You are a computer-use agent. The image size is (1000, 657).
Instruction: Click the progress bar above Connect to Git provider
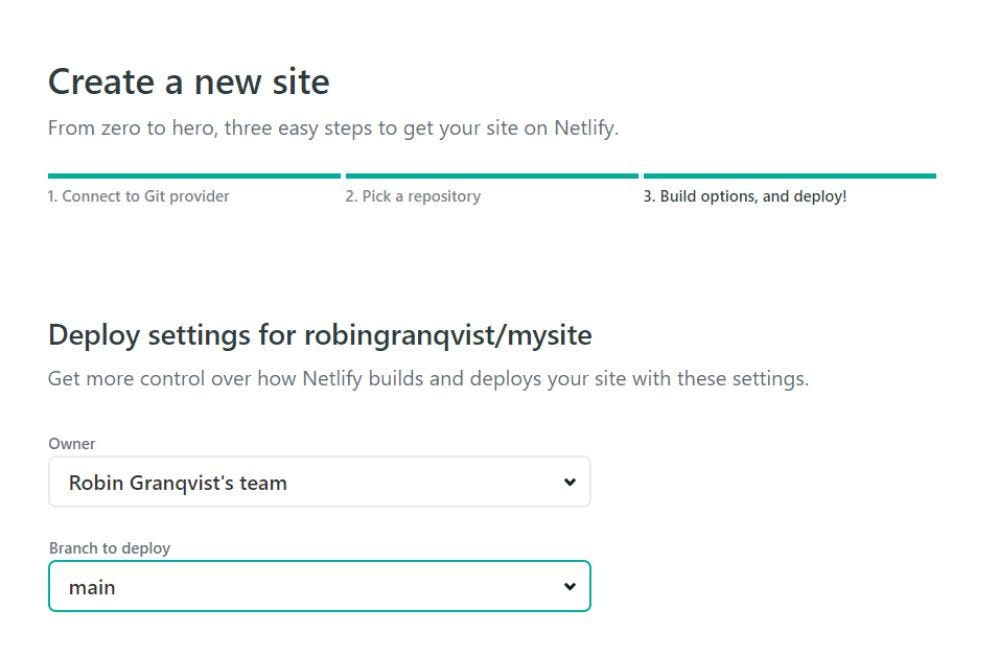[195, 175]
